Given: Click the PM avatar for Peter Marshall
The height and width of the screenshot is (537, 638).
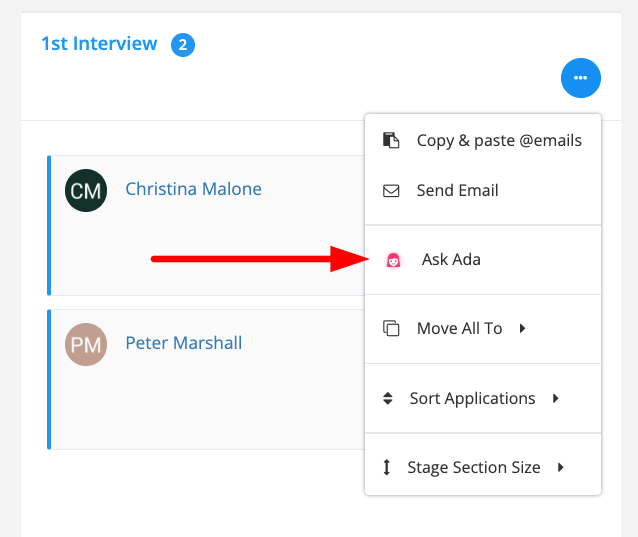Looking at the screenshot, I should click(86, 345).
